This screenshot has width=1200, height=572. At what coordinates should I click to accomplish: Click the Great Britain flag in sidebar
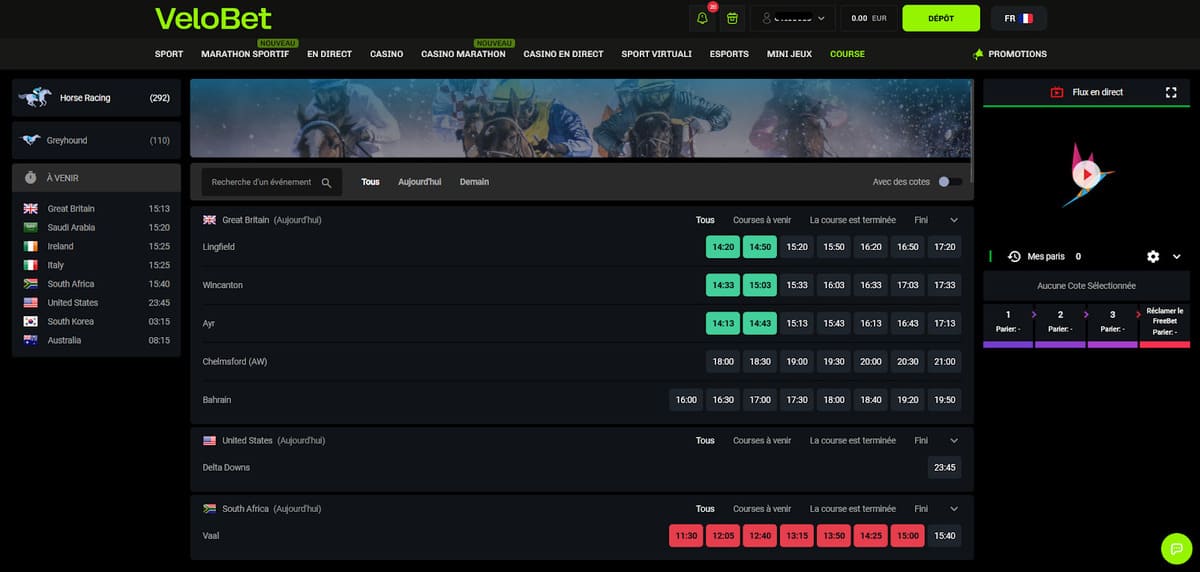click(30, 209)
